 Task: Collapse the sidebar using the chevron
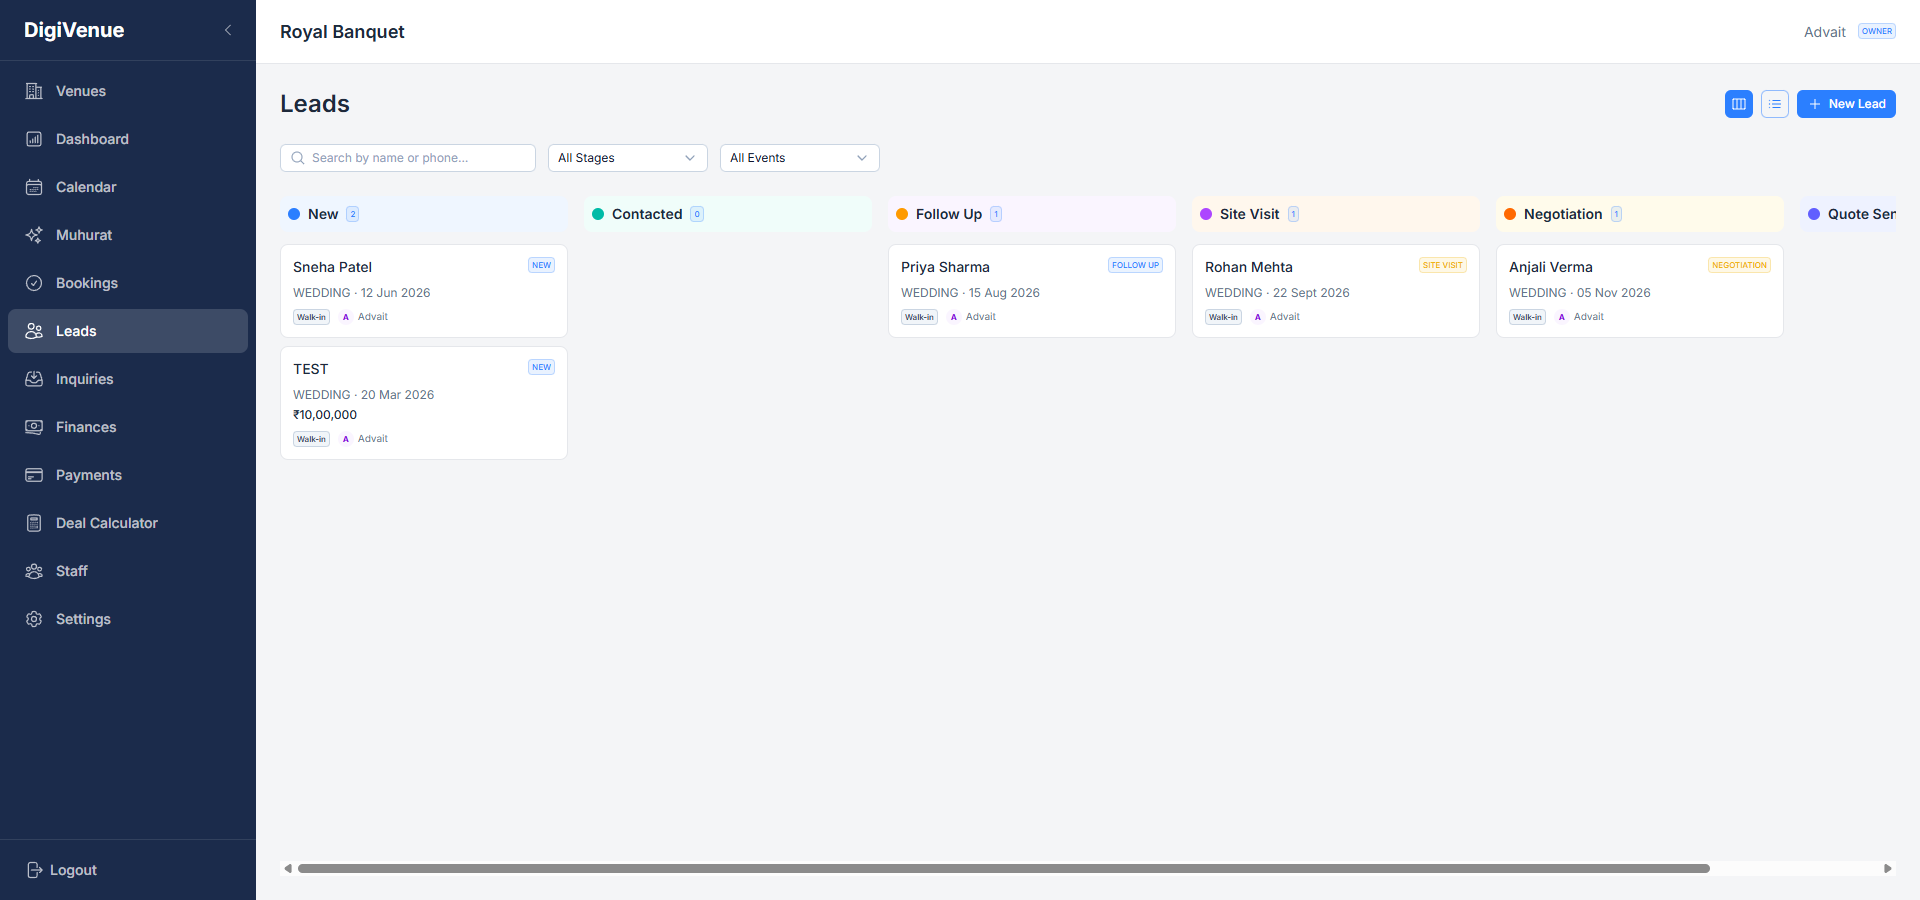(x=228, y=30)
